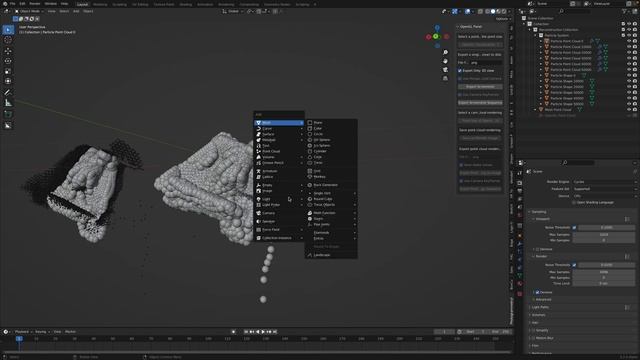Hide Mesh Point Cloud with eye icon

tap(629, 110)
